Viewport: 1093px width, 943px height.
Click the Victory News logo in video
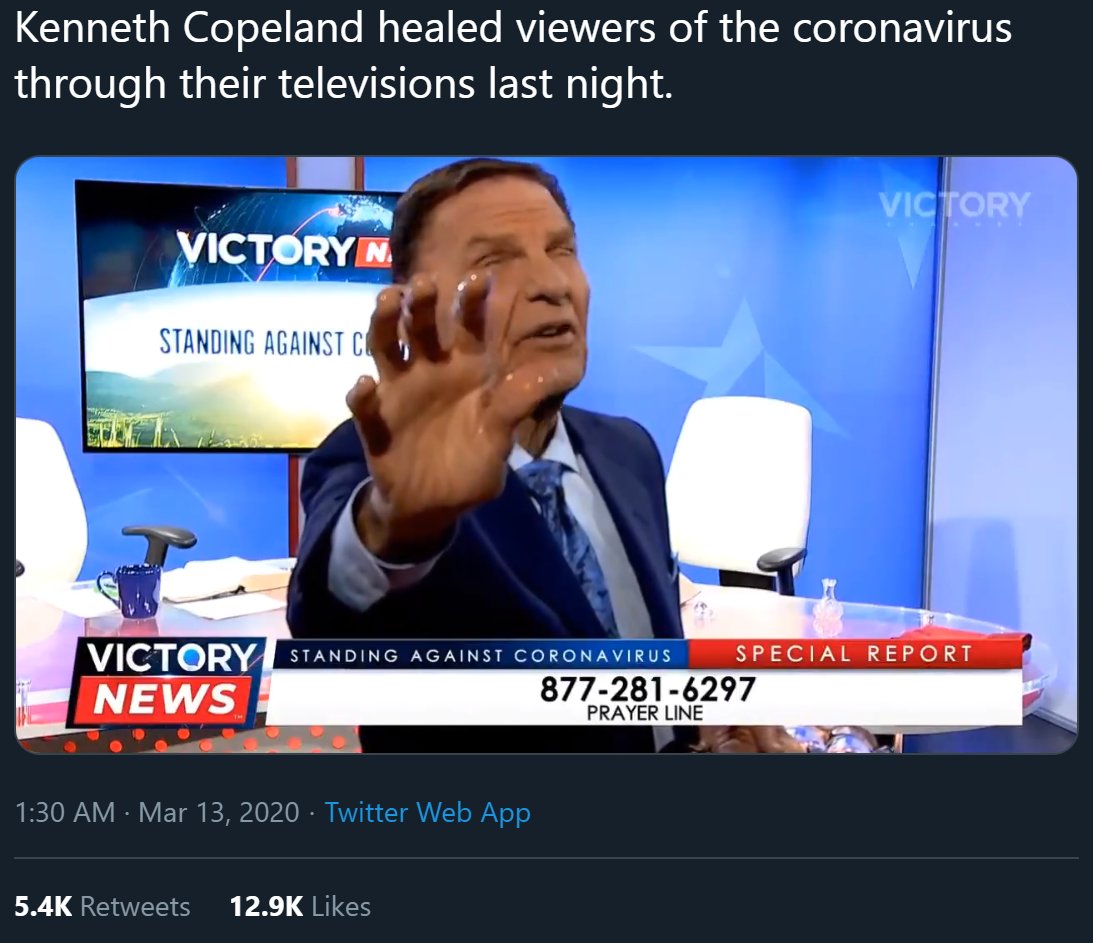pos(167,682)
